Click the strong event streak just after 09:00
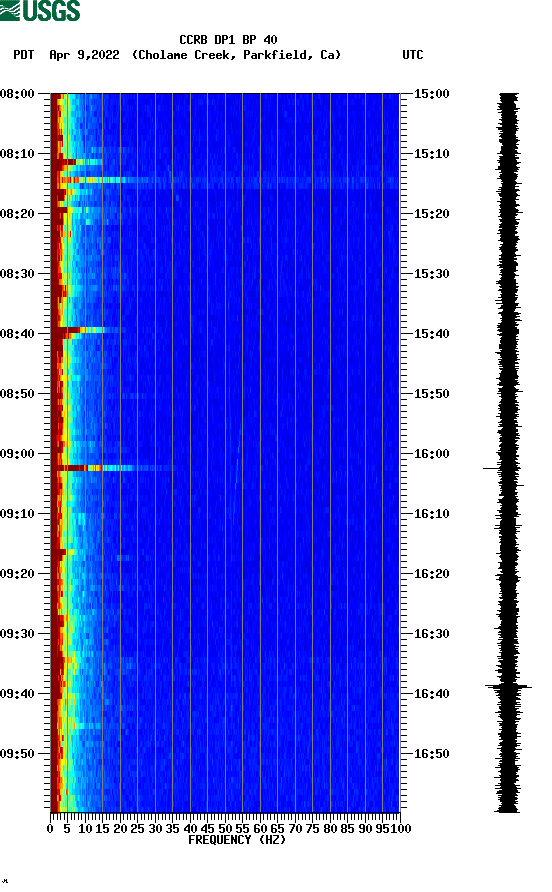 111,468
